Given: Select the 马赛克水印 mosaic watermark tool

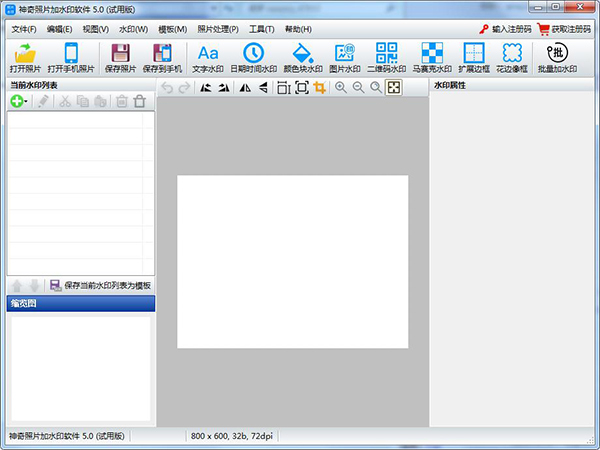Looking at the screenshot, I should coord(432,55).
